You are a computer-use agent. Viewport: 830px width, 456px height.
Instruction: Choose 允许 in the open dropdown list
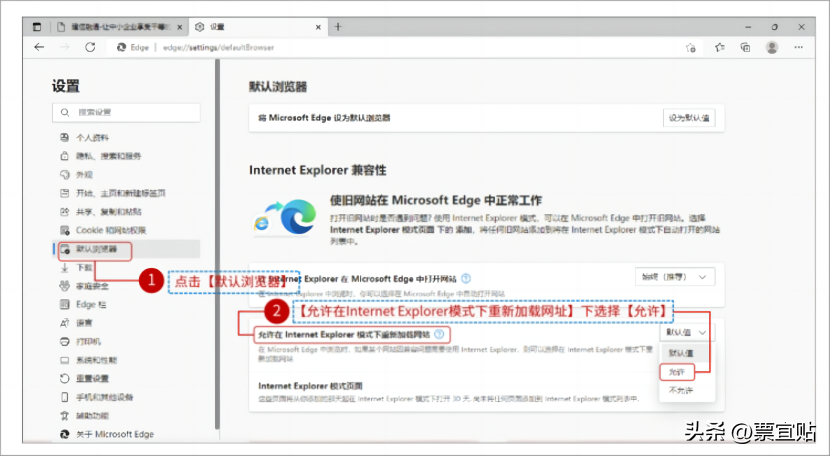coord(687,372)
